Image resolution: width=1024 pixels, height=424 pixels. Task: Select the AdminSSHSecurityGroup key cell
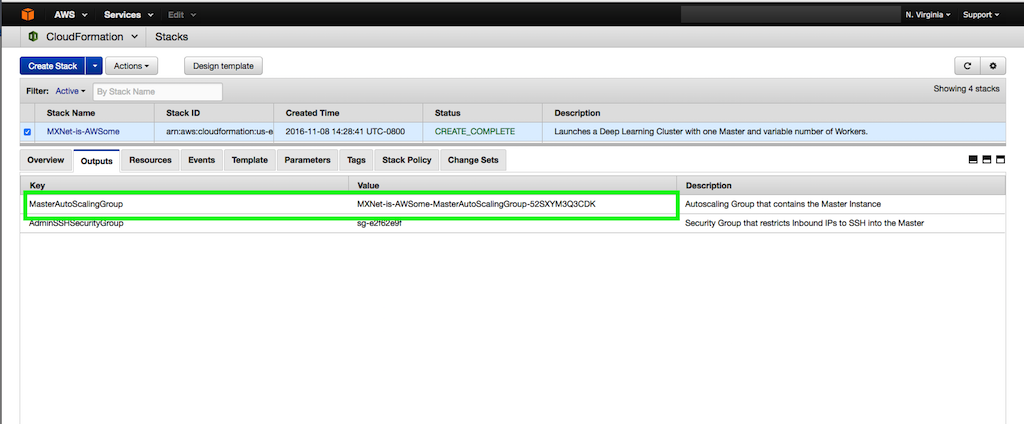click(x=76, y=223)
